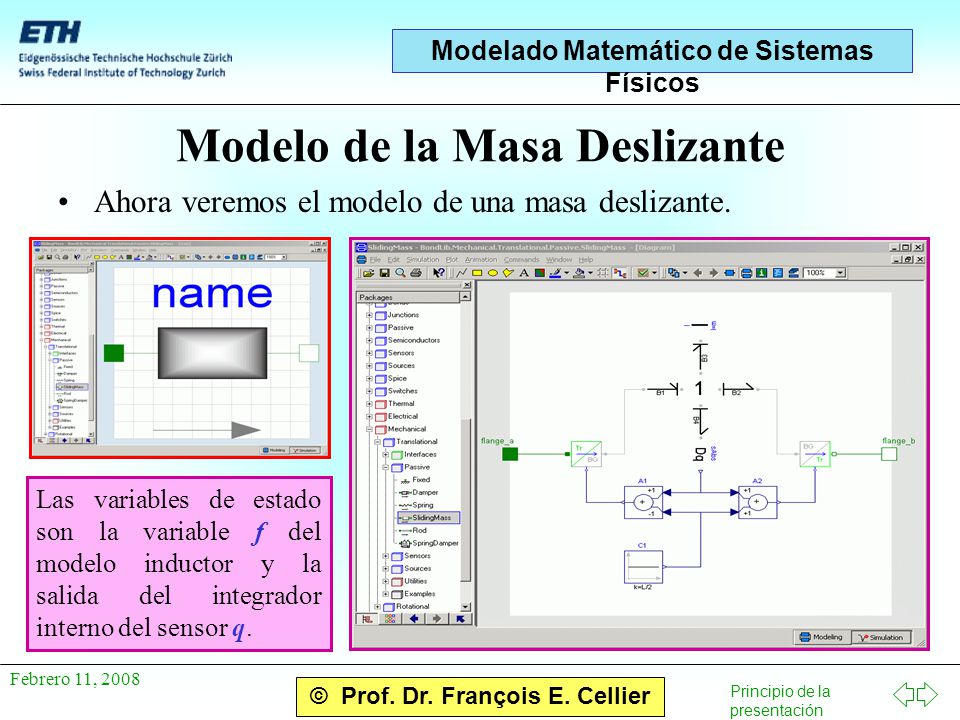Expand the Junctions package node
The height and width of the screenshot is (720, 960).
coord(369,315)
